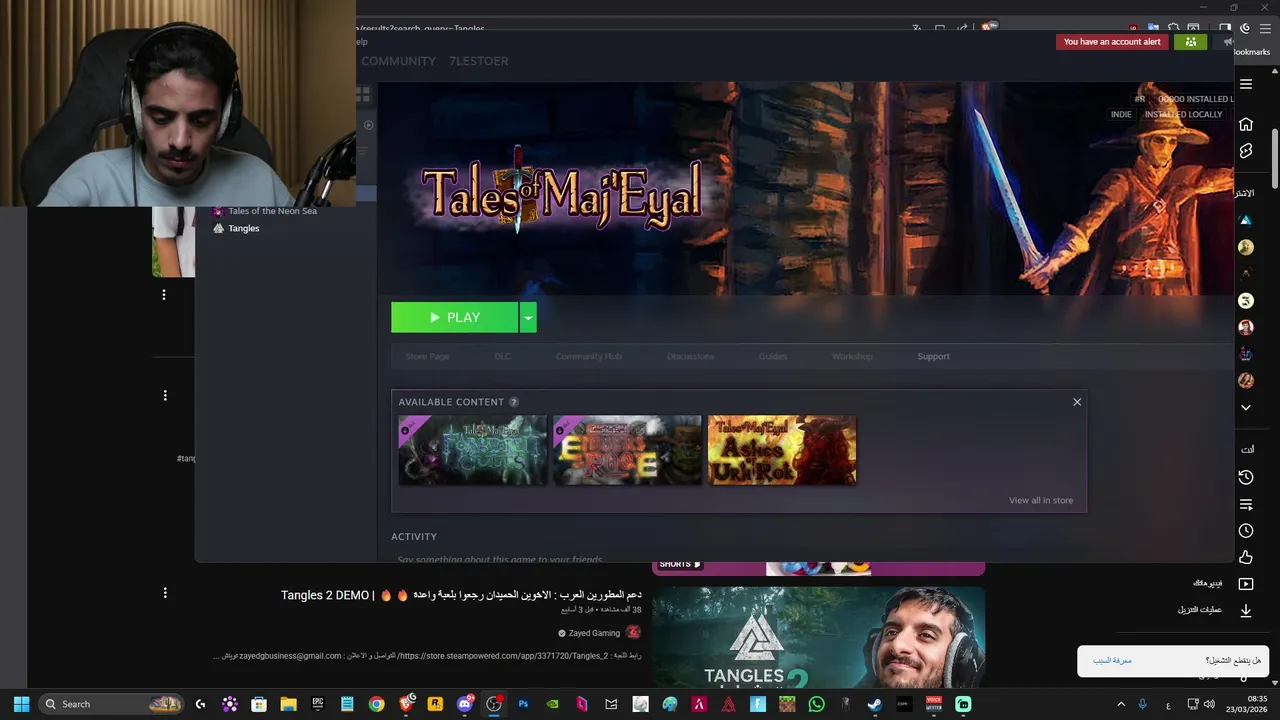Open Google Chrome from the taskbar
This screenshot has height=720, width=1280.
tap(376, 704)
